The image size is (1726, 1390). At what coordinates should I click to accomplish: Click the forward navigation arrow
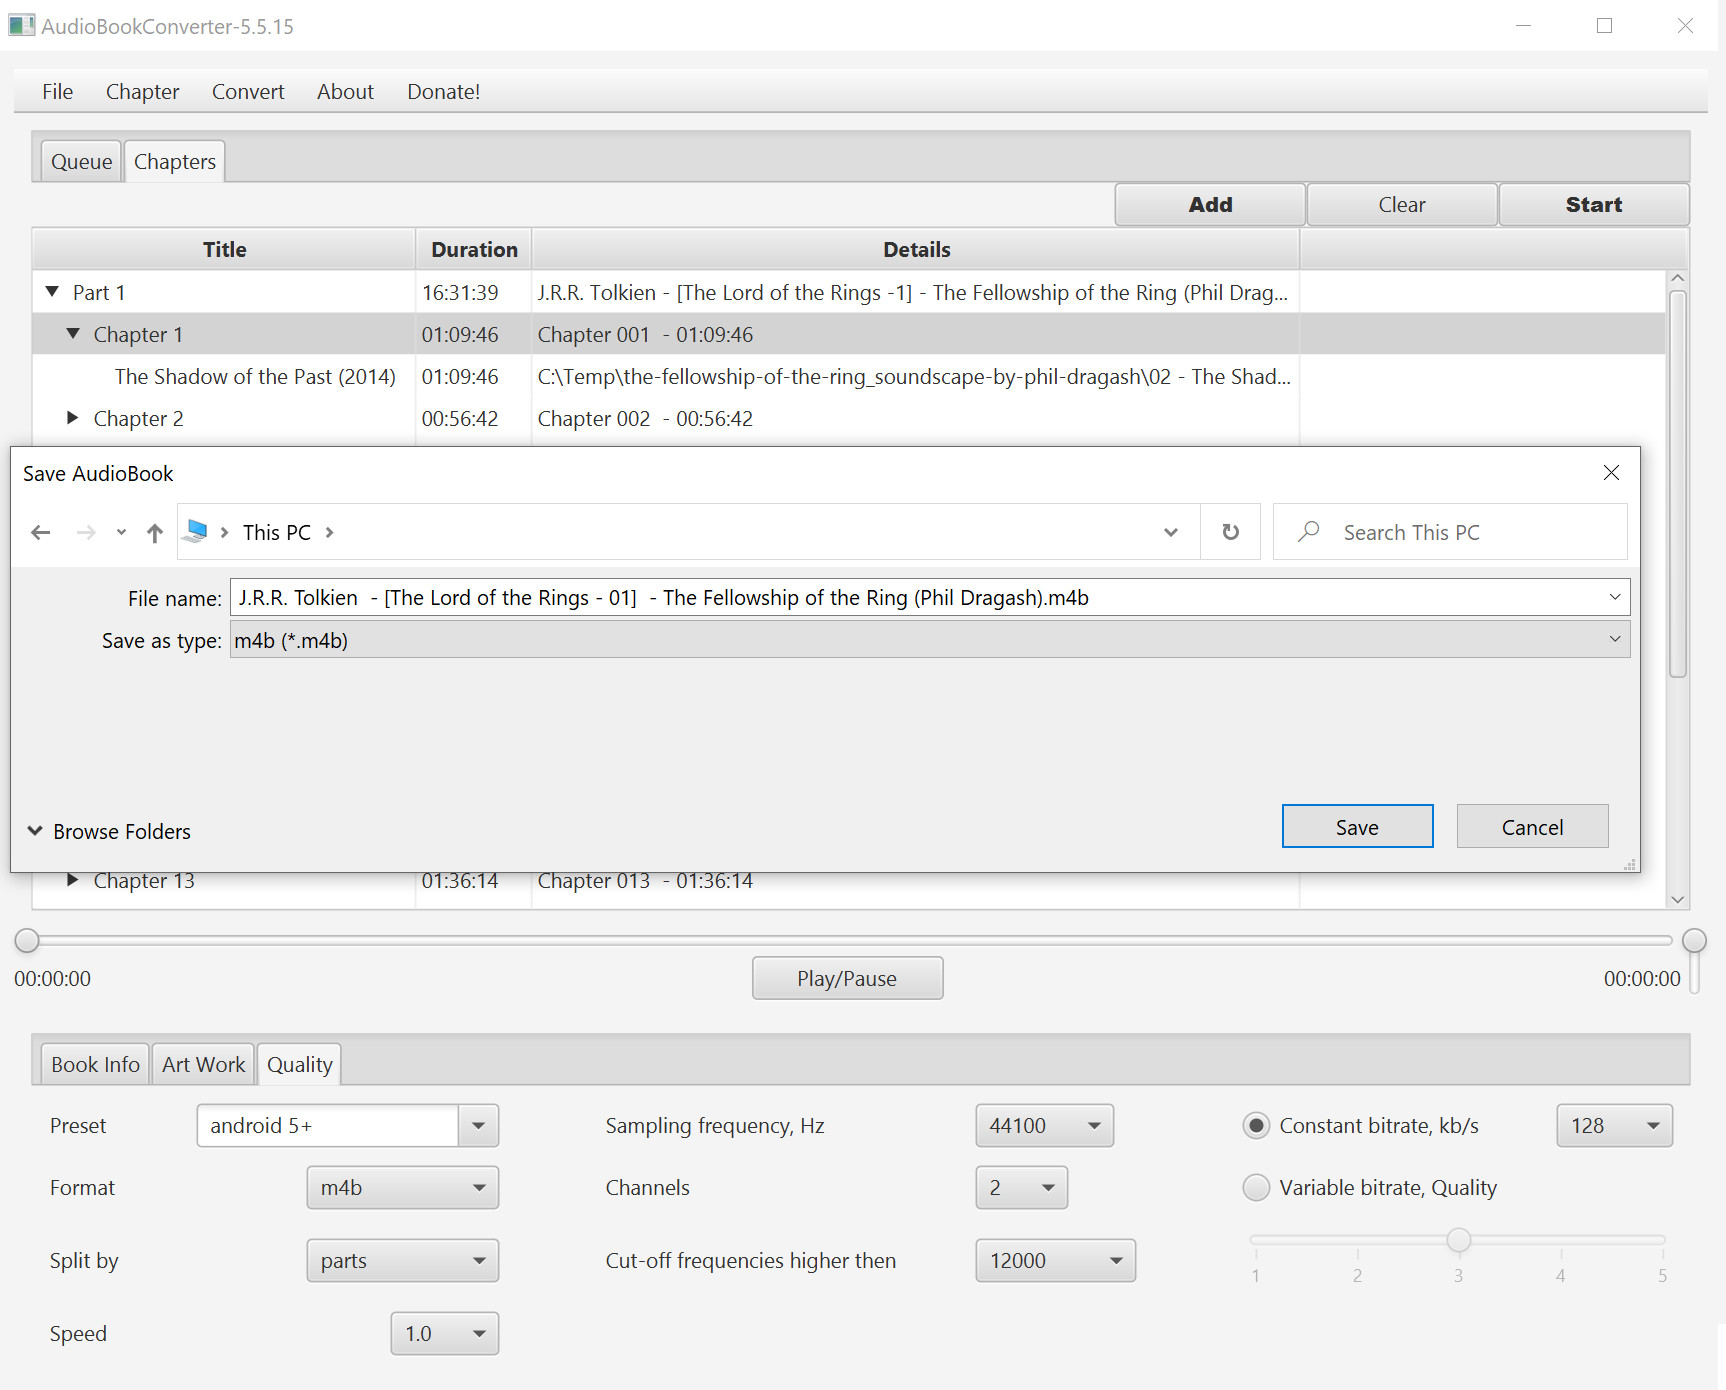click(x=86, y=532)
